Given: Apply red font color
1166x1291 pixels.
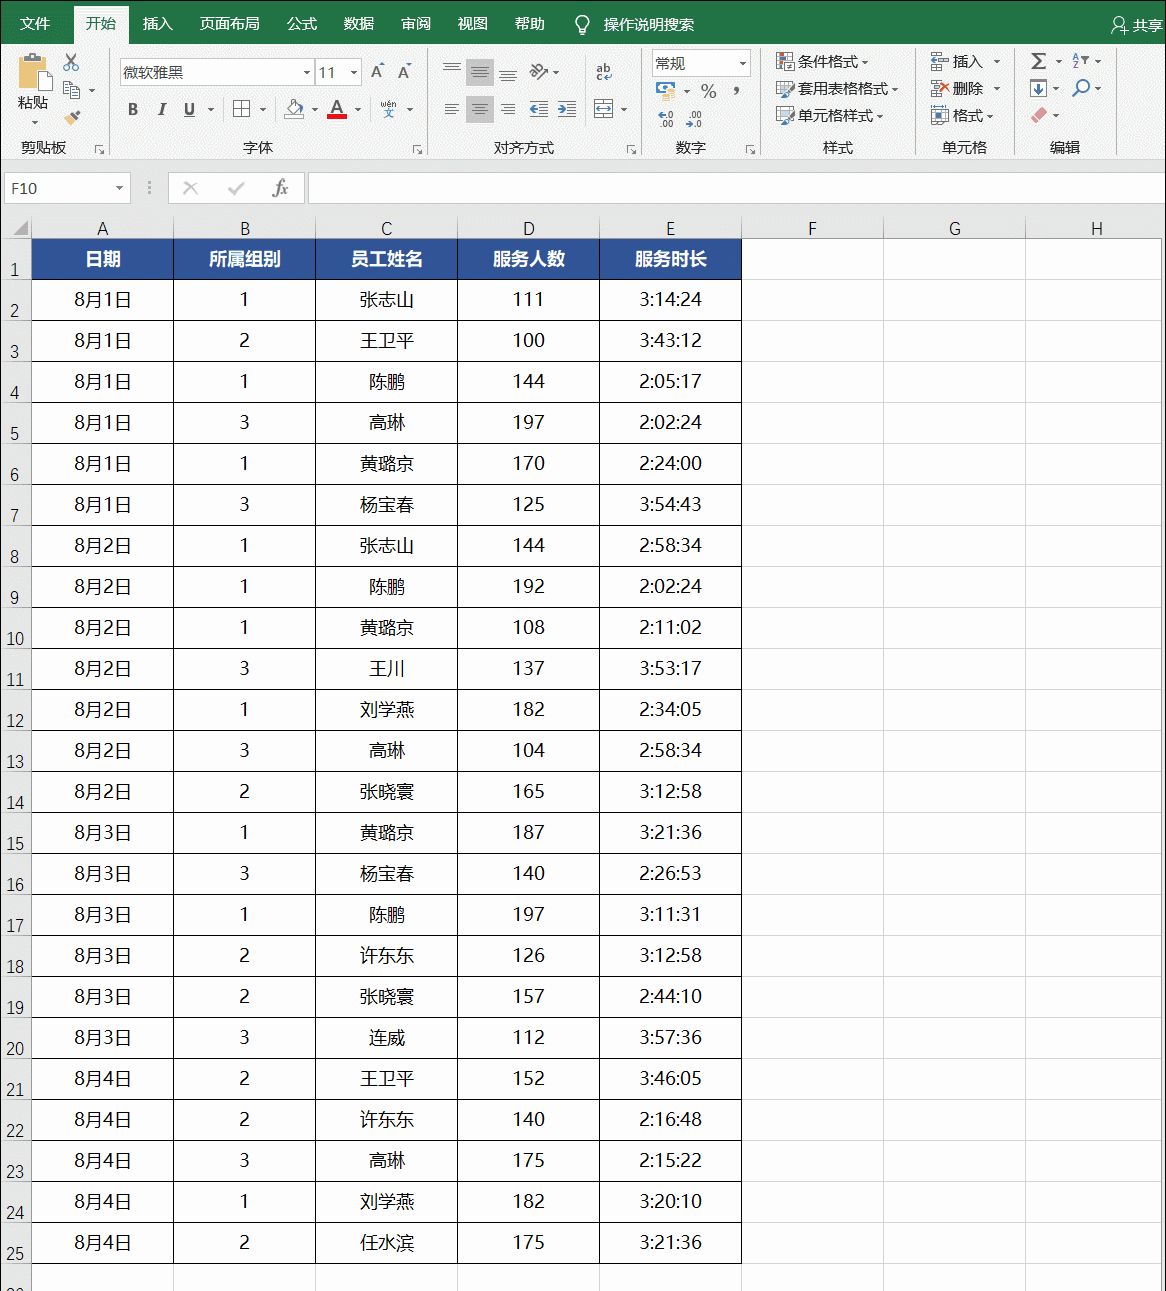Looking at the screenshot, I should (337, 109).
